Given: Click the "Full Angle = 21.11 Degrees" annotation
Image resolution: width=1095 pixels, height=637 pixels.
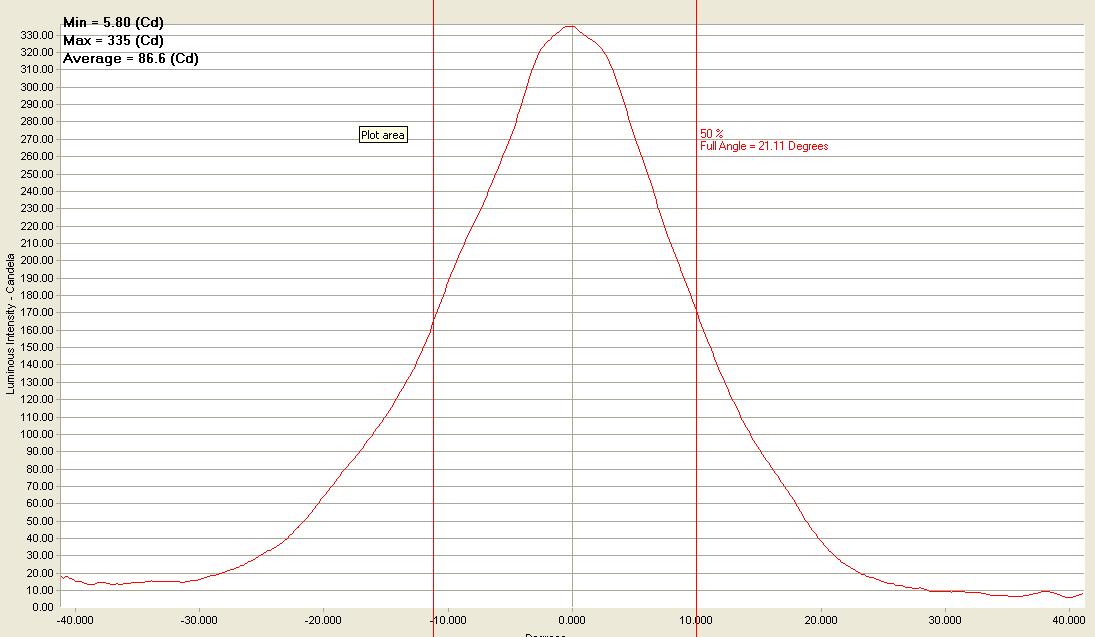Looking at the screenshot, I should (x=764, y=147).
